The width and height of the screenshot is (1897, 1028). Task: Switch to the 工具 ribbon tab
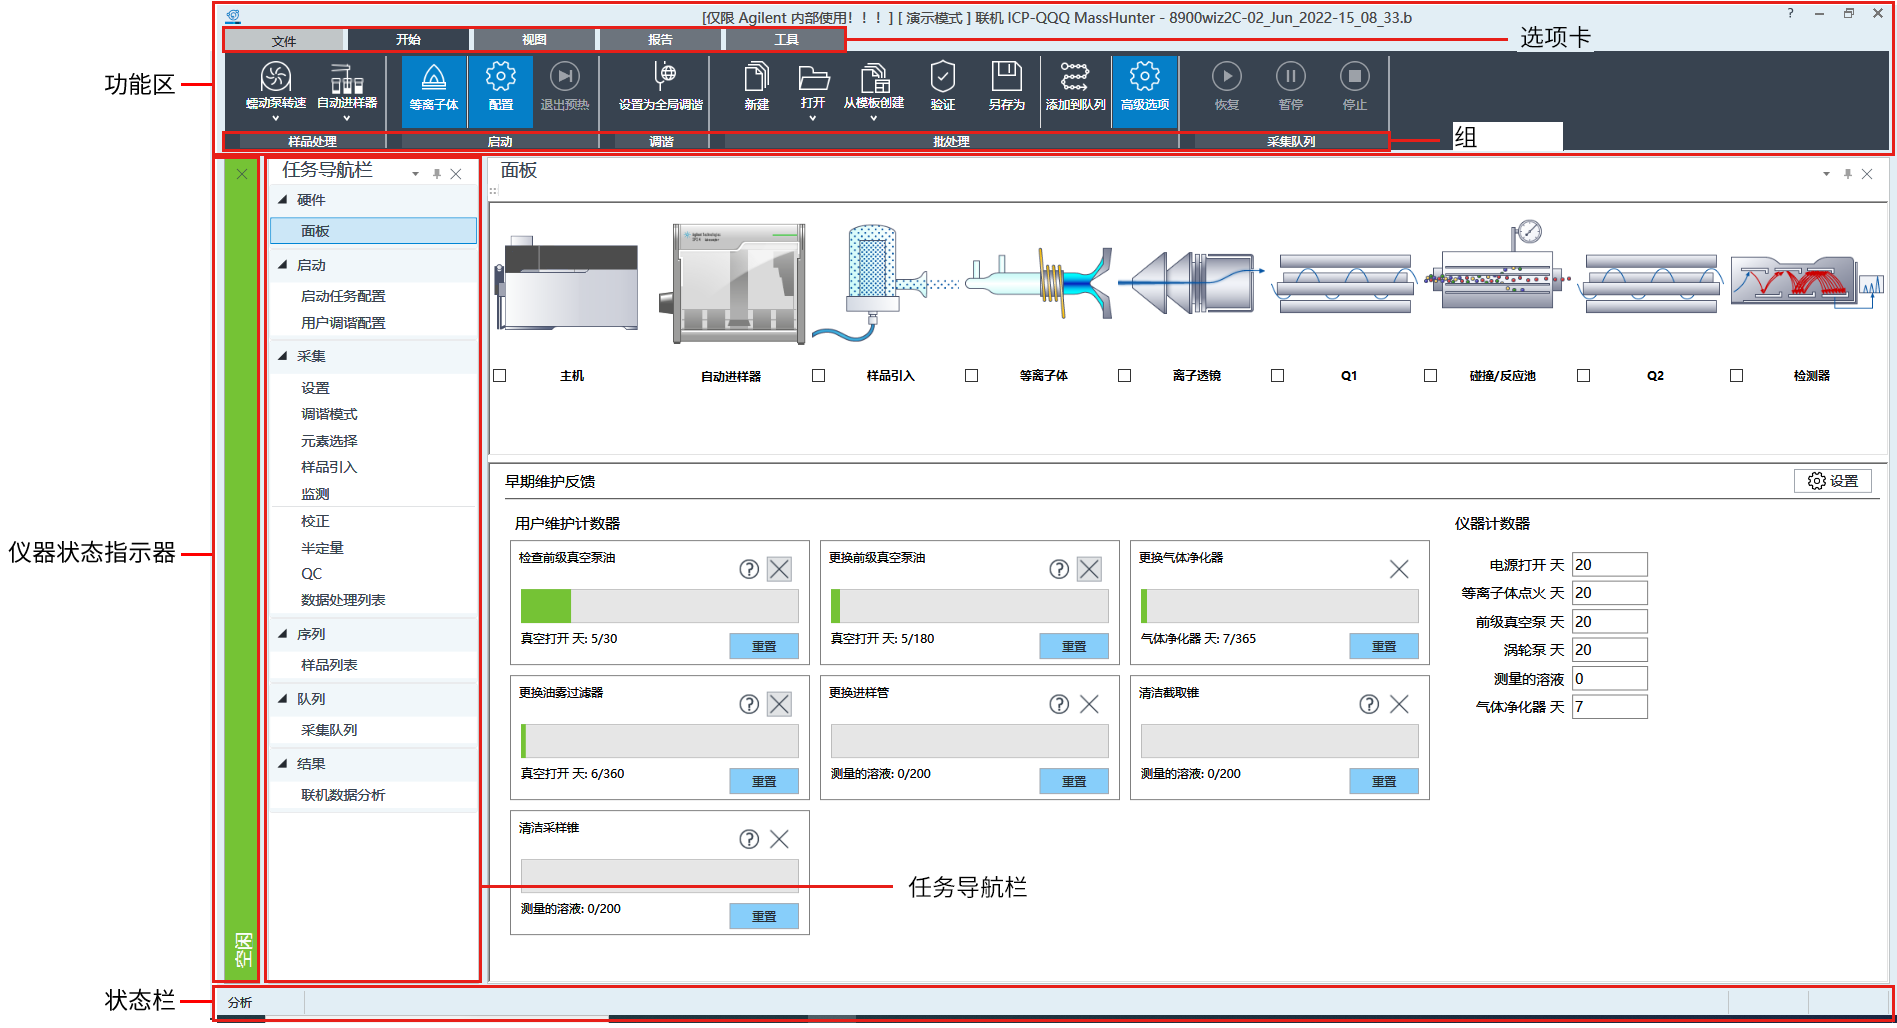(786, 40)
